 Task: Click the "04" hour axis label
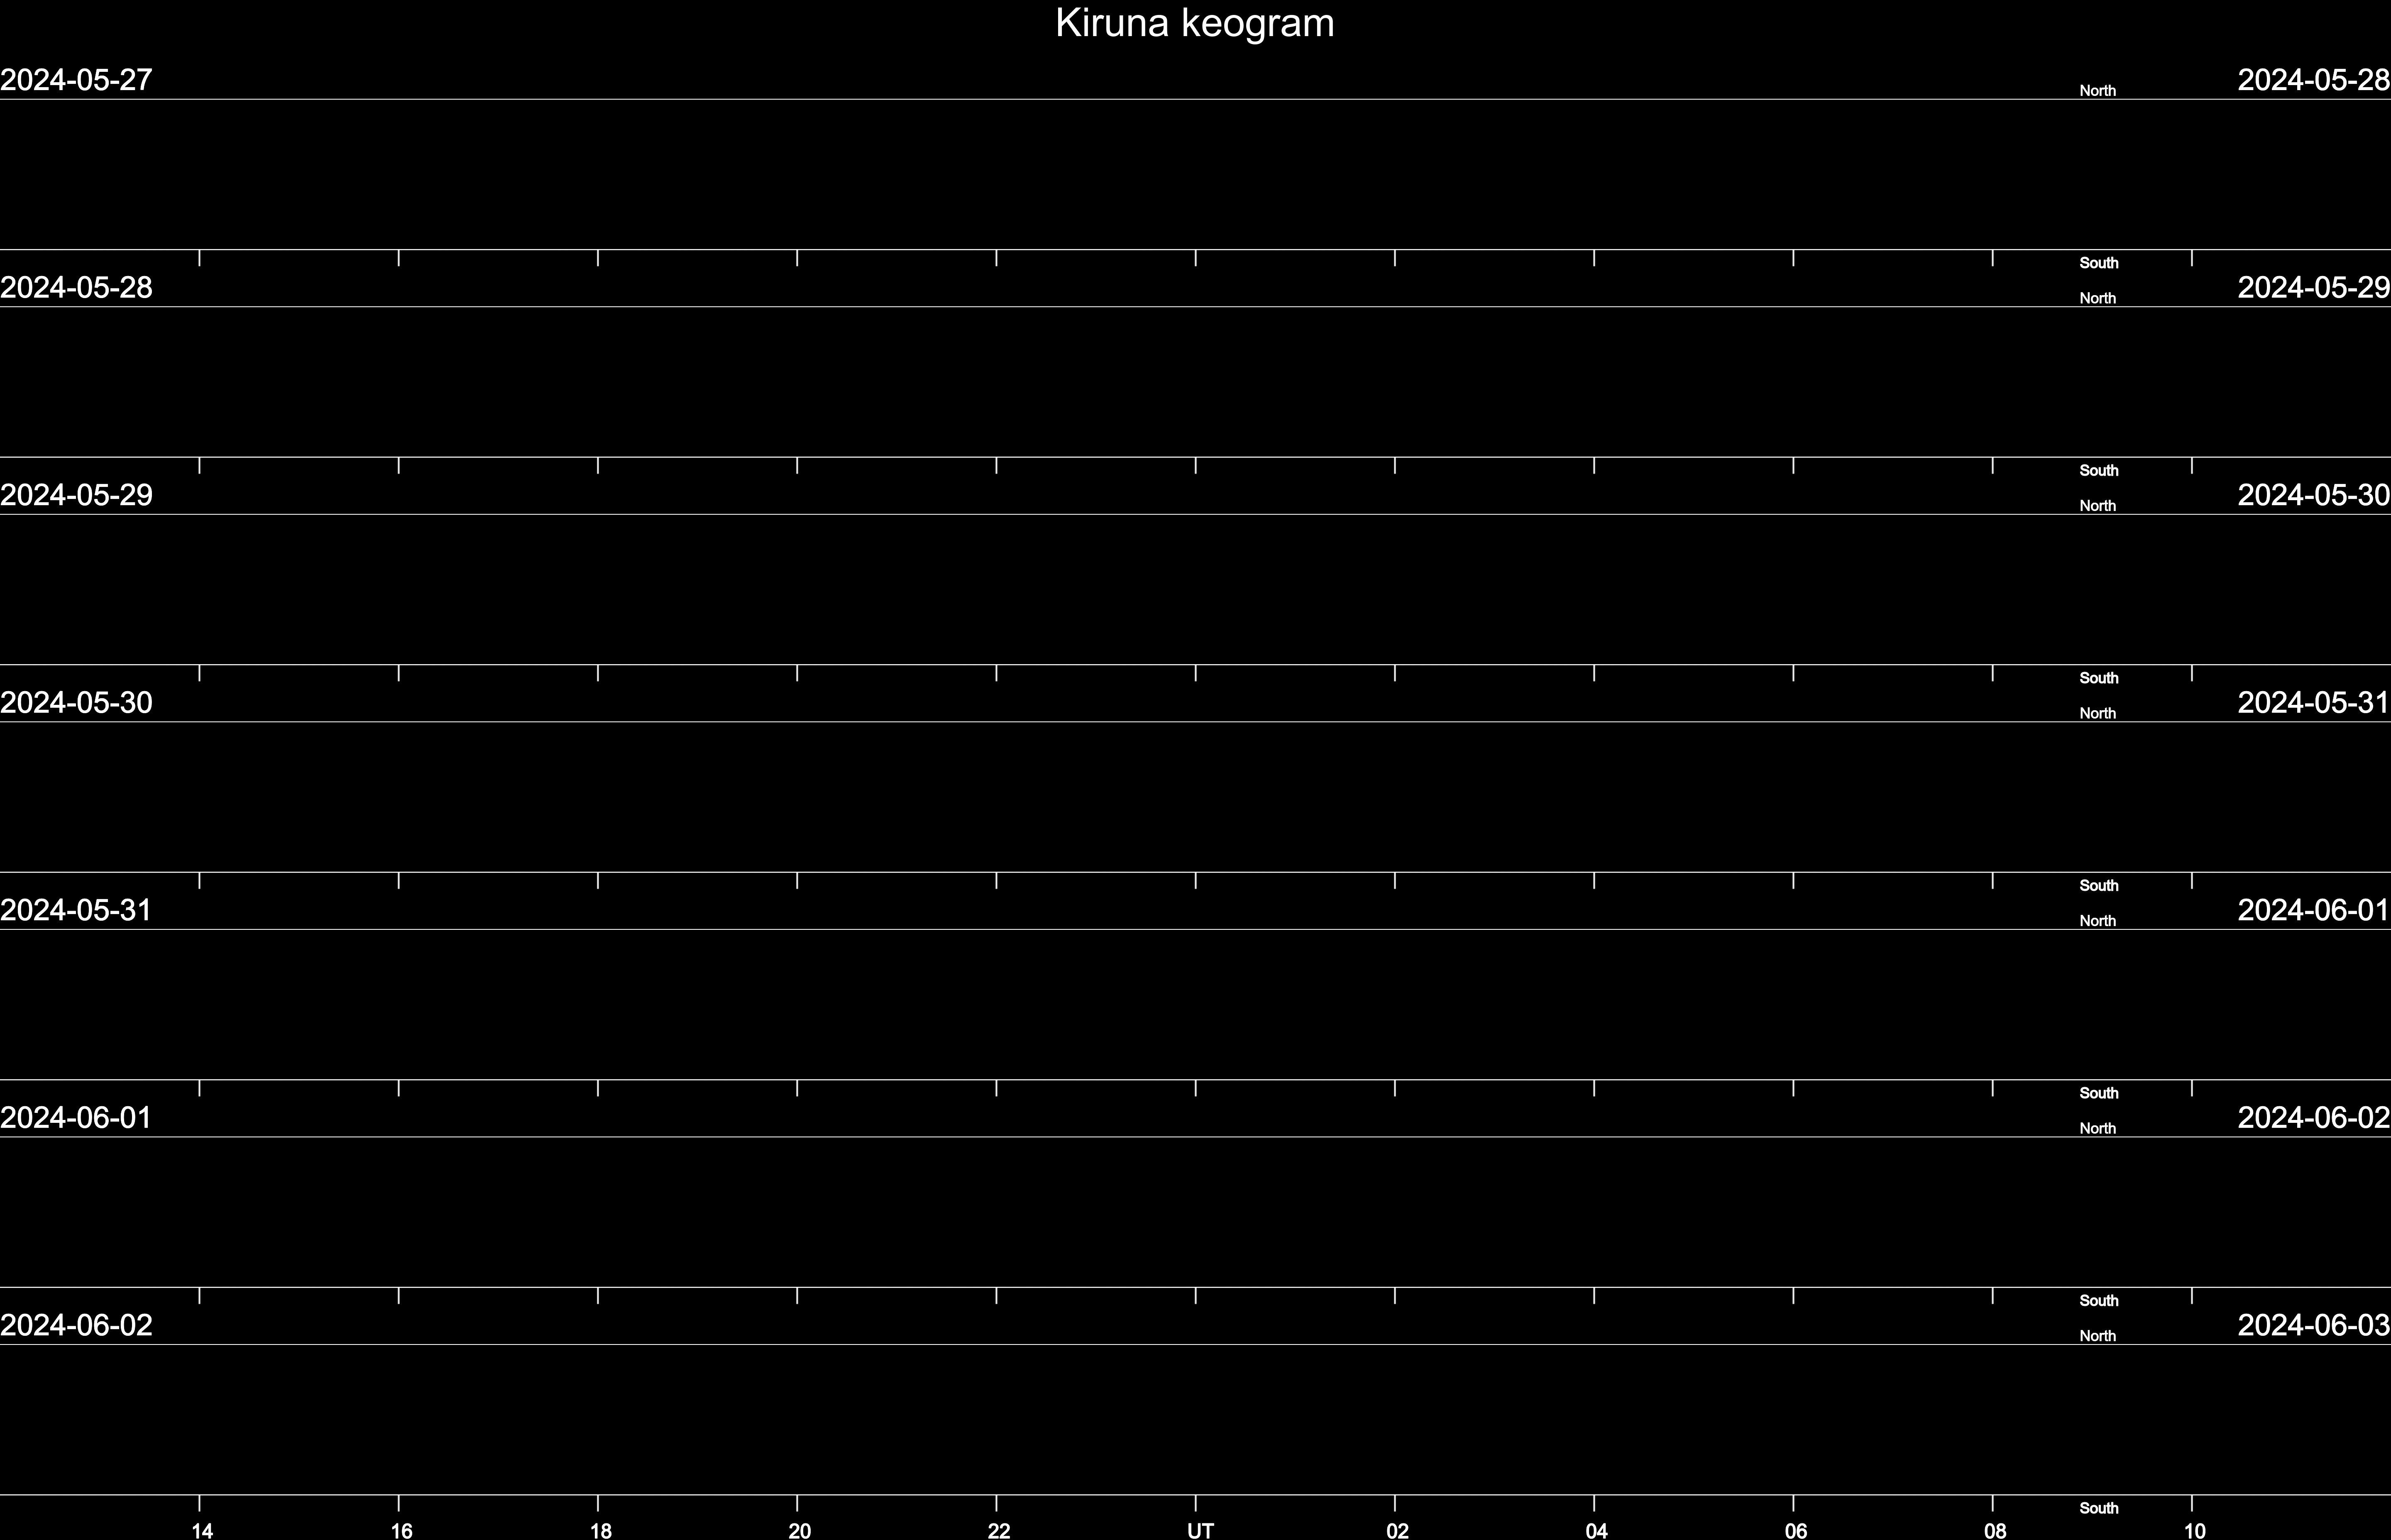[1596, 1530]
